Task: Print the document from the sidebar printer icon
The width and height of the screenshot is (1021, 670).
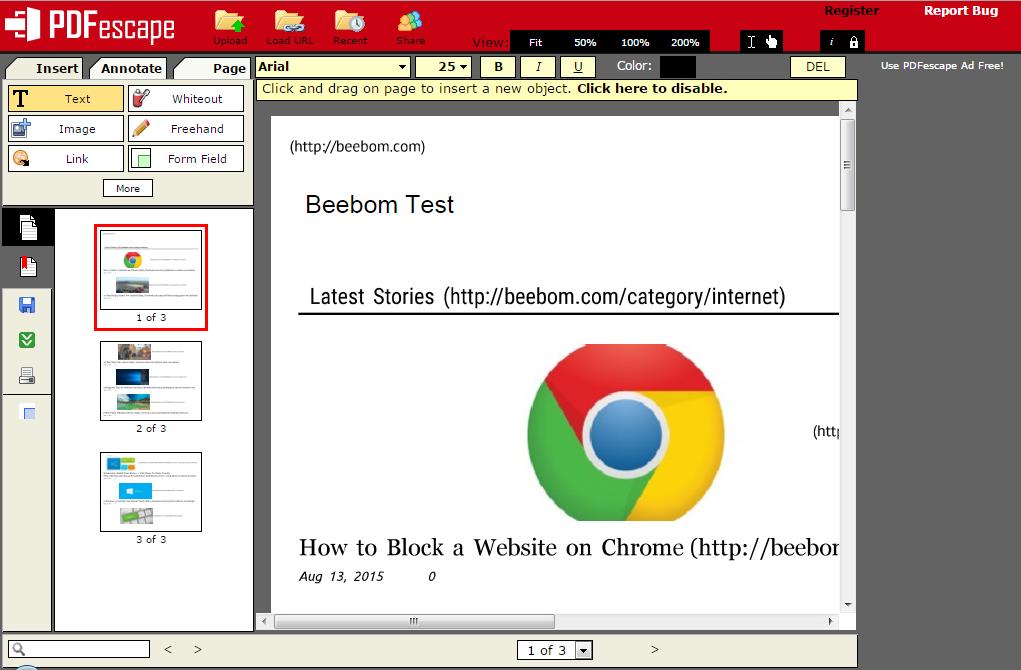Action: point(27,375)
